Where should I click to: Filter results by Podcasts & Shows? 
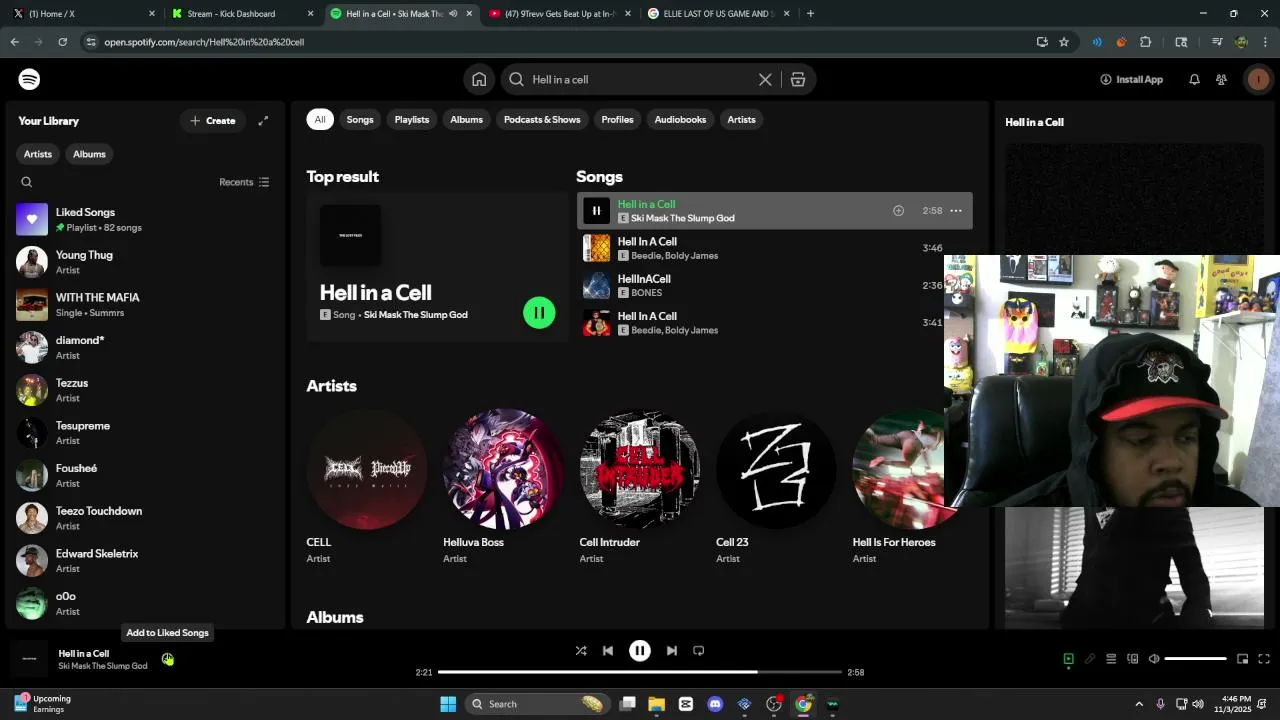542,120
